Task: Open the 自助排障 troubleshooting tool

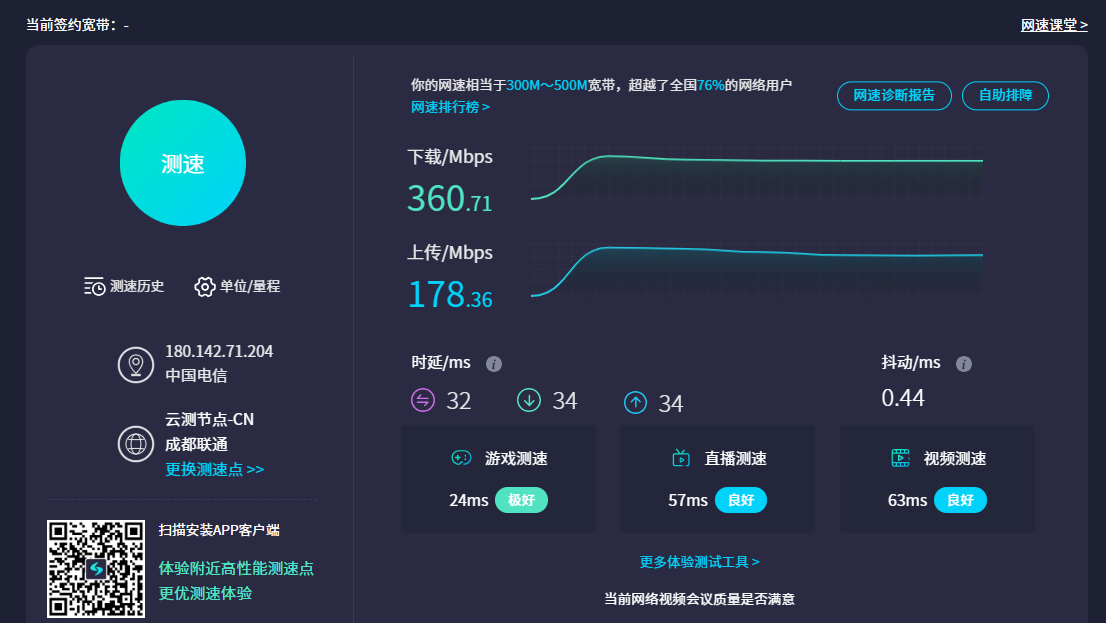Action: pos(1004,95)
